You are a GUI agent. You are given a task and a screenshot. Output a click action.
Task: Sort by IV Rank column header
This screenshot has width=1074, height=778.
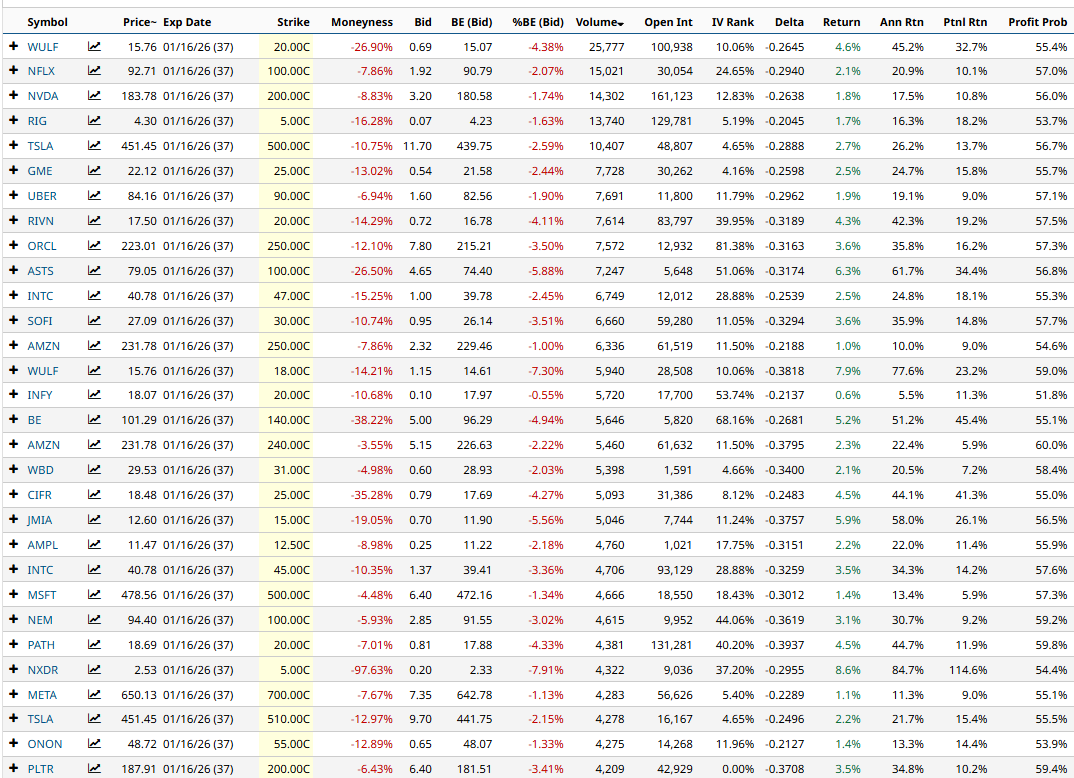click(x=732, y=22)
